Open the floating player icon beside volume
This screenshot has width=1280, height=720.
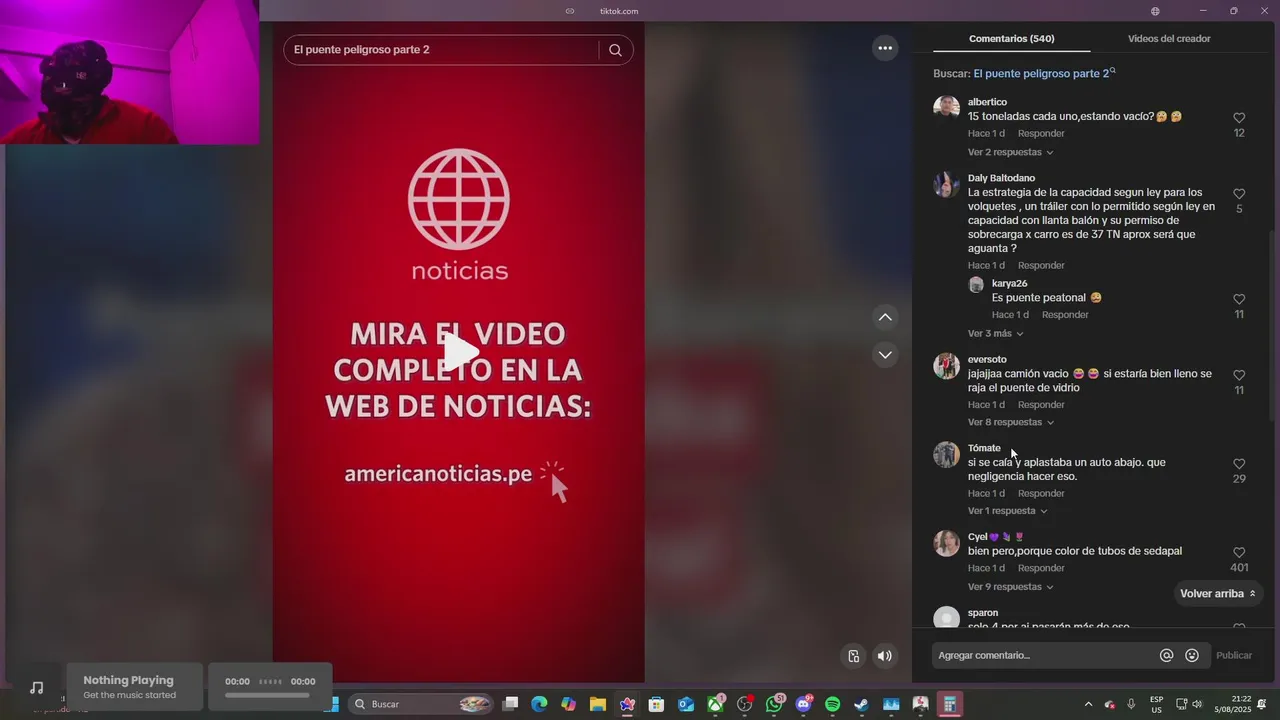[854, 656]
